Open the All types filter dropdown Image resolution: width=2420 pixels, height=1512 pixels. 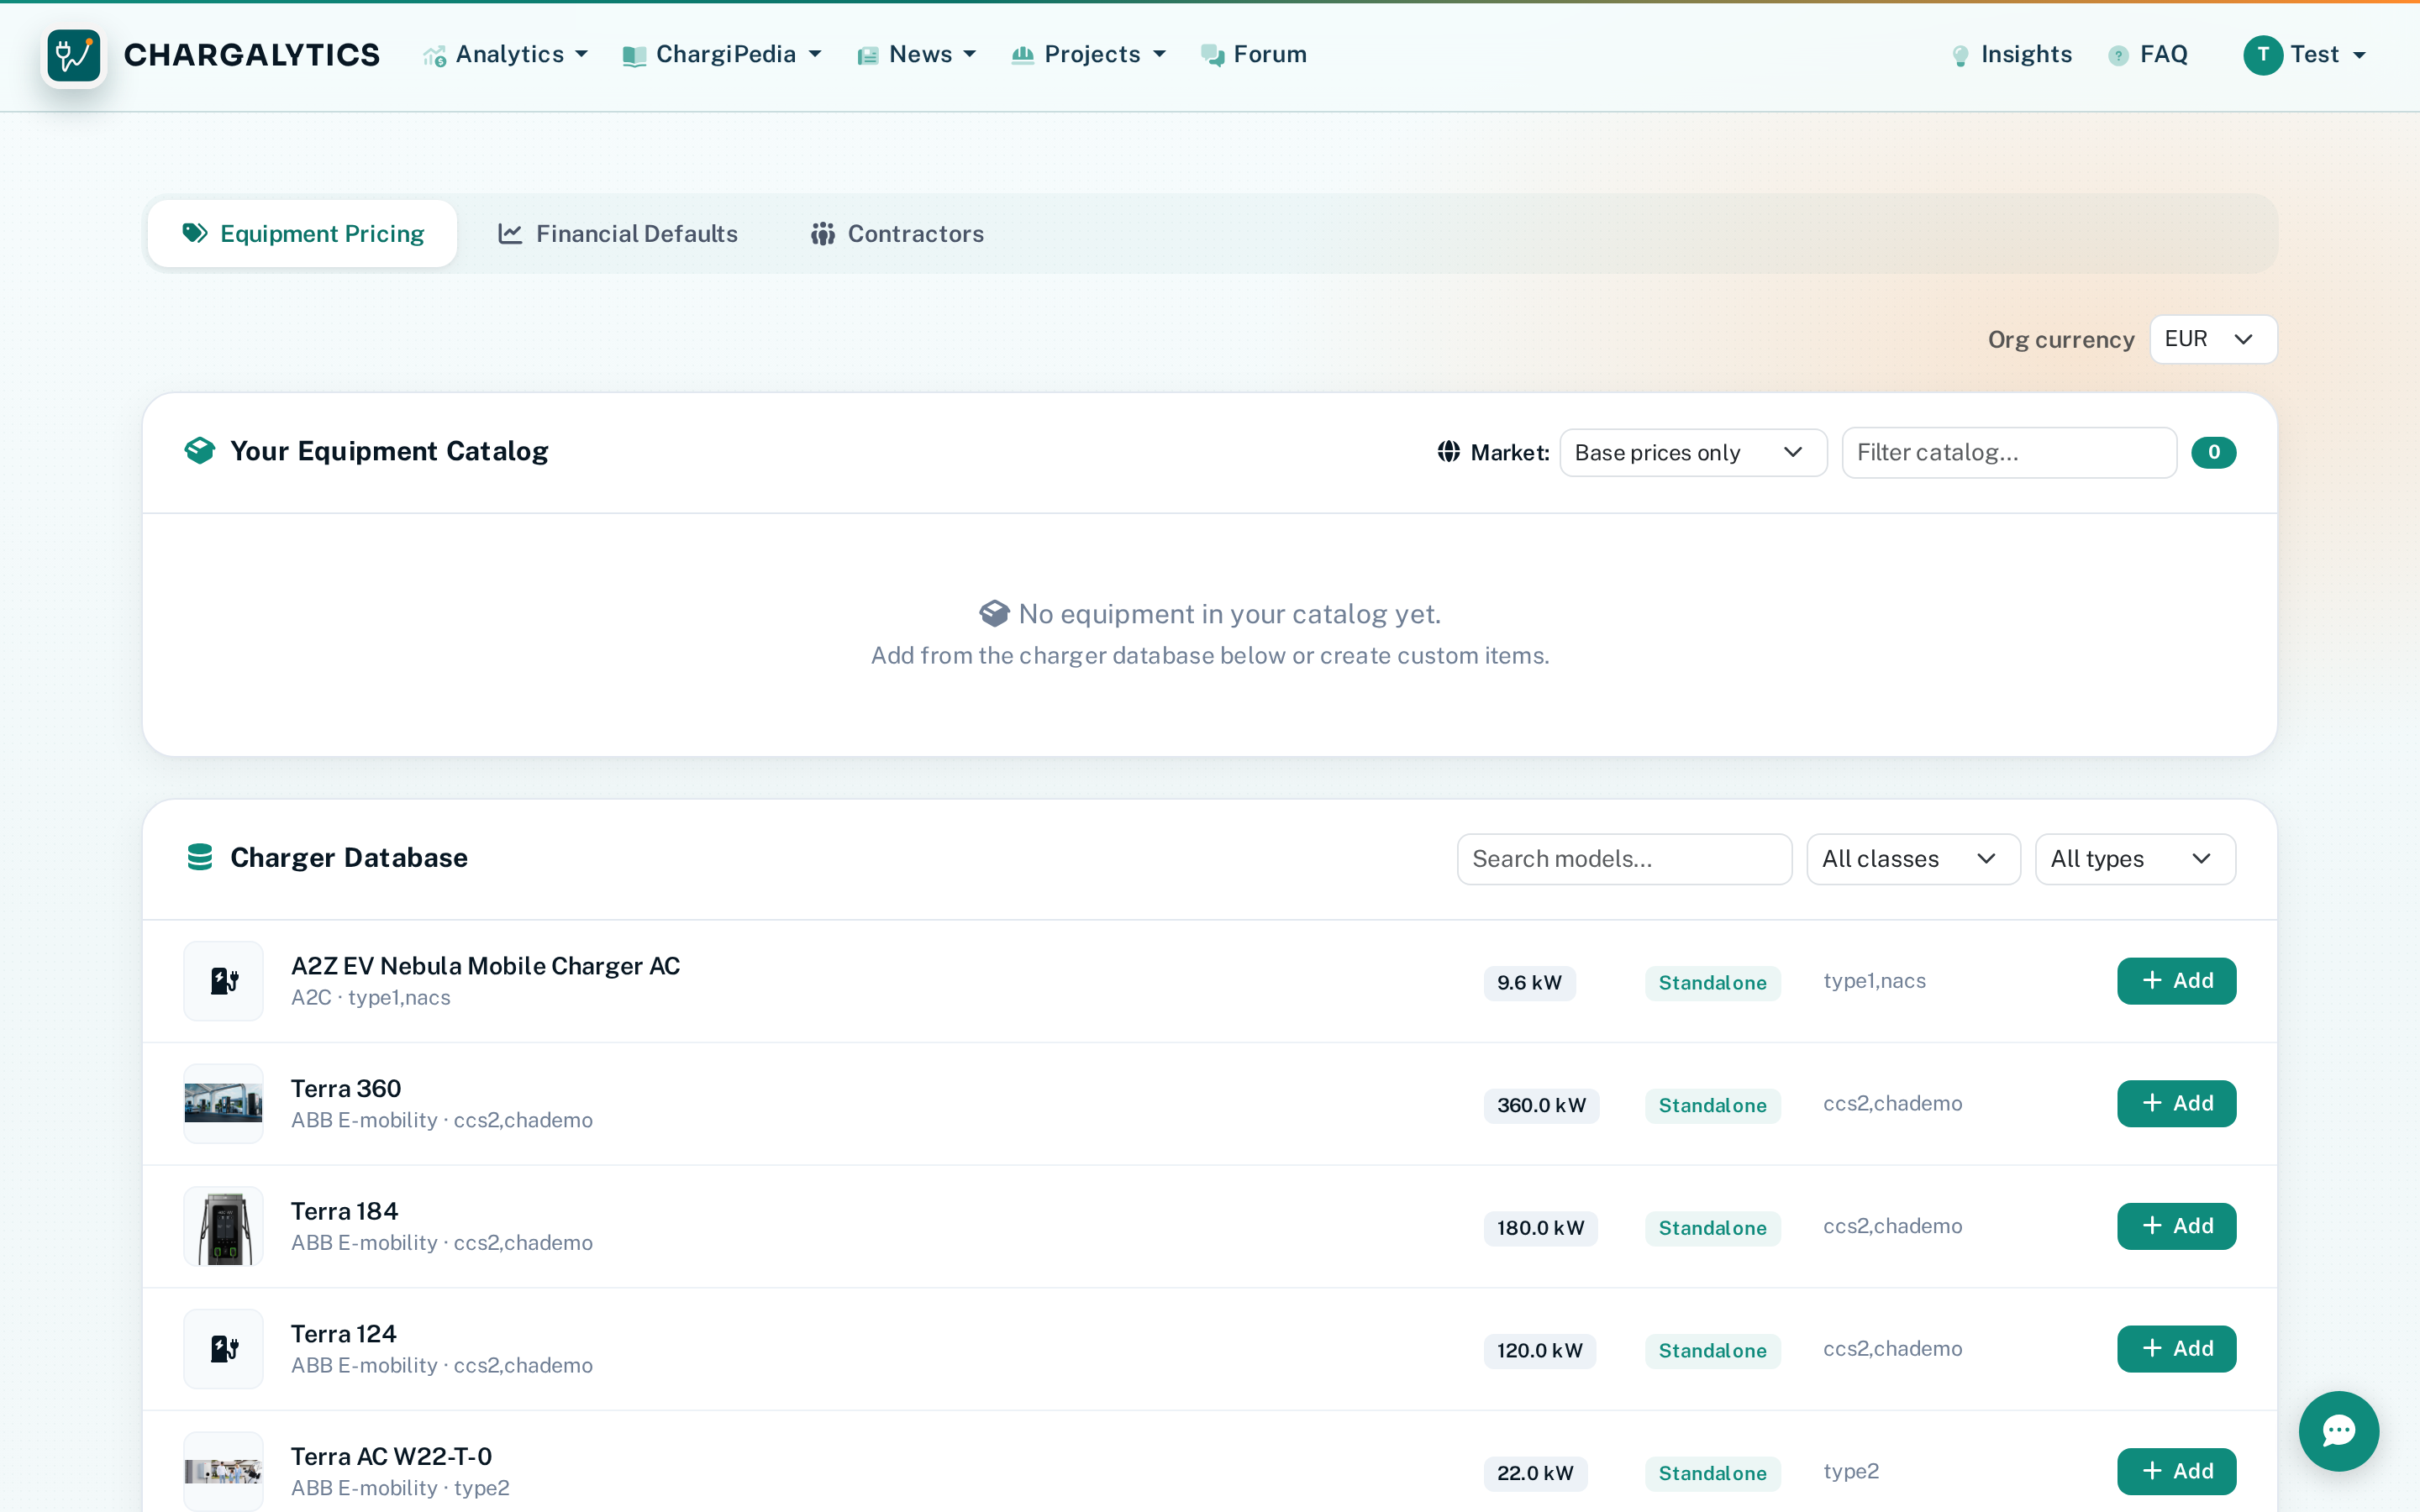coord(2135,859)
